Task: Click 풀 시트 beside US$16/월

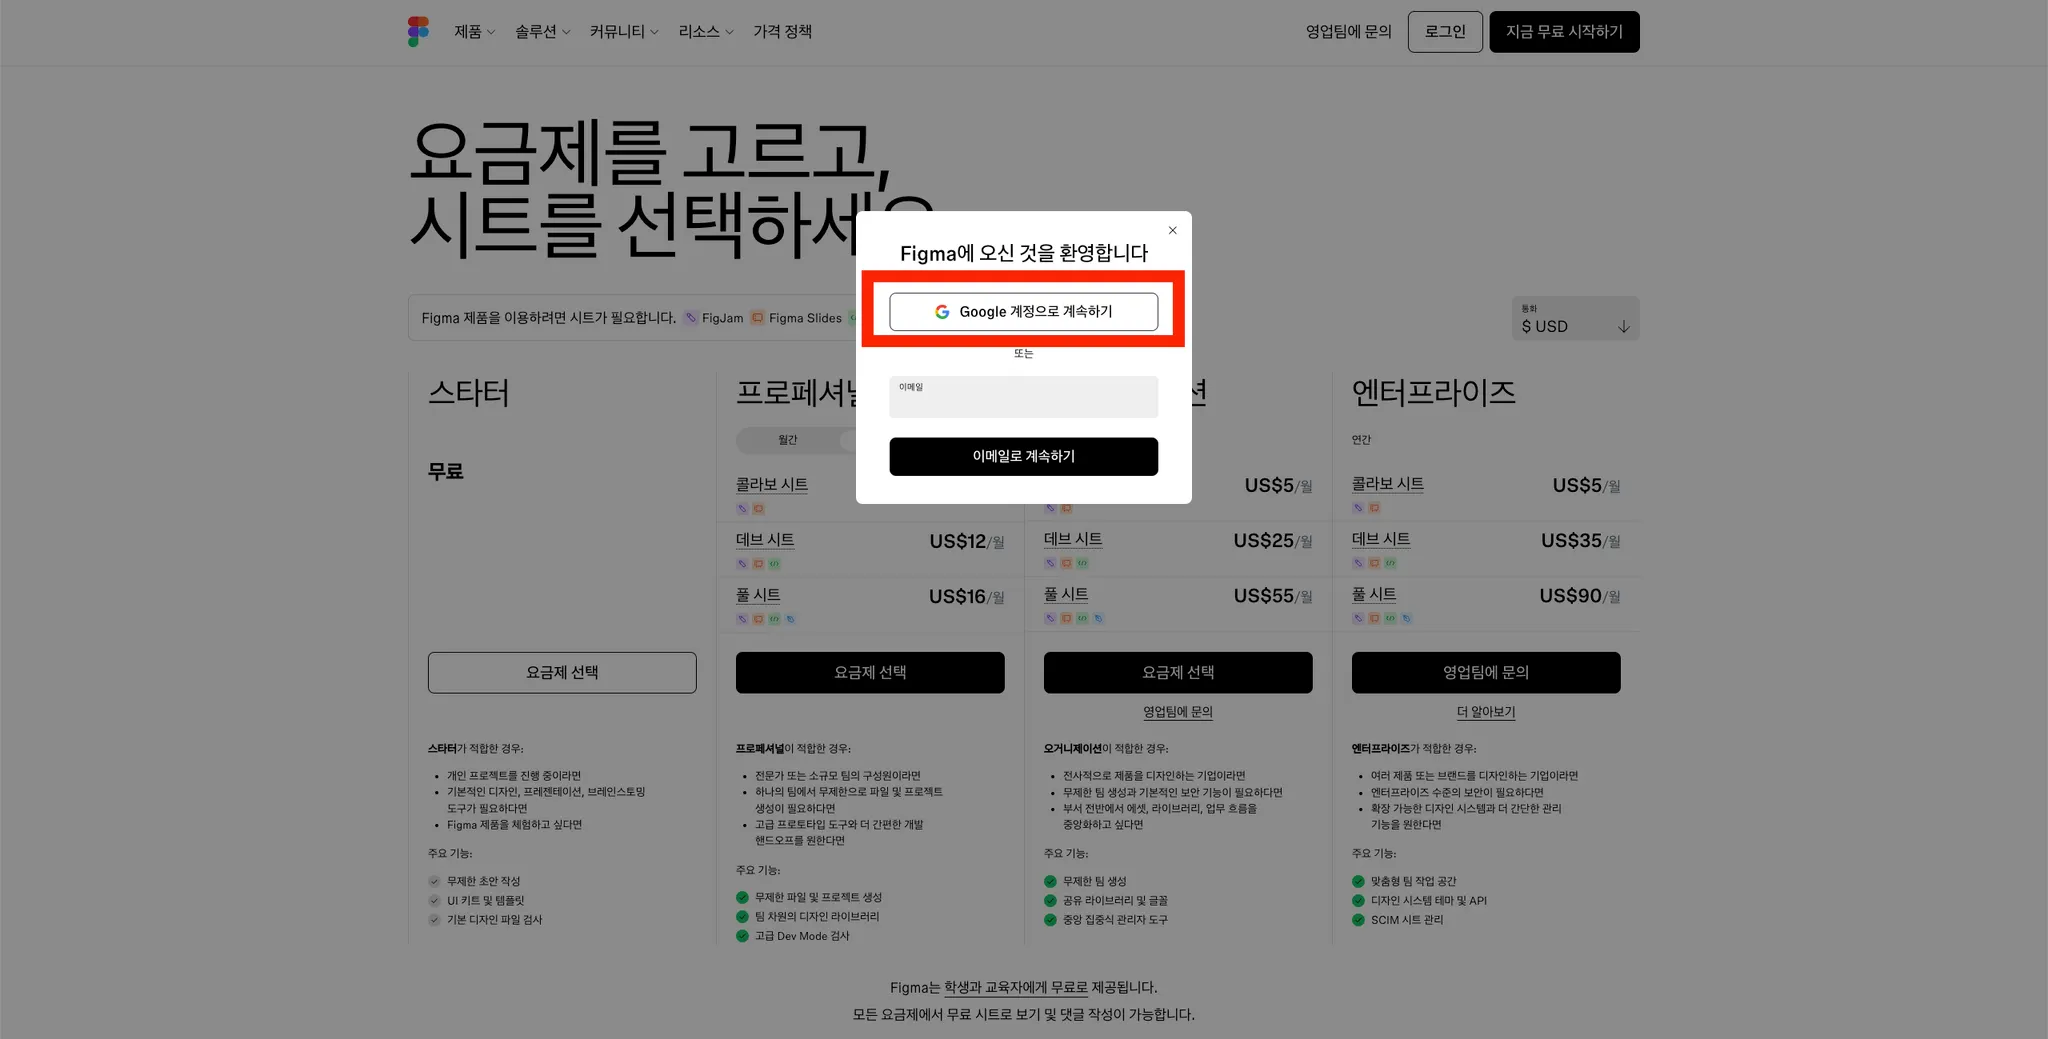Action: click(x=758, y=595)
